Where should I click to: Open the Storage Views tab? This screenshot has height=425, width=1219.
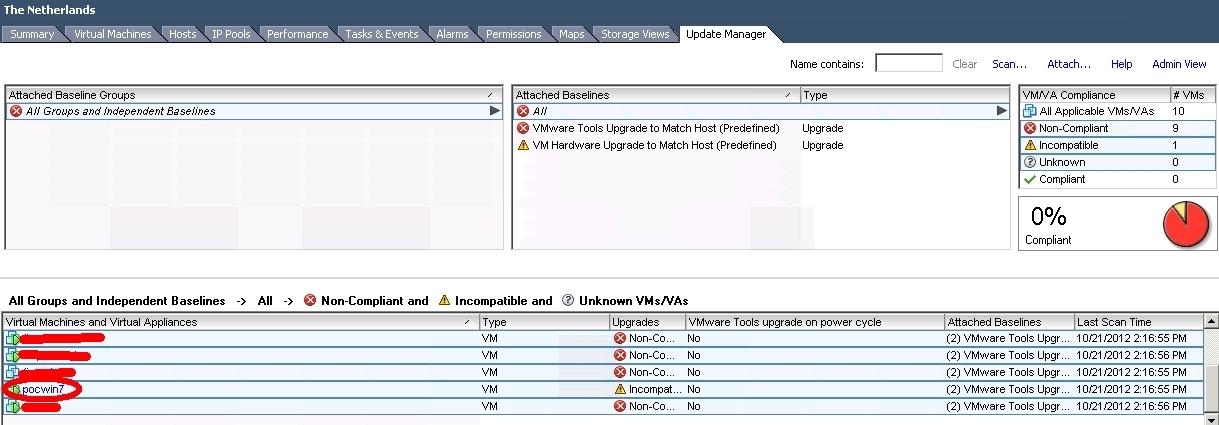pos(635,34)
